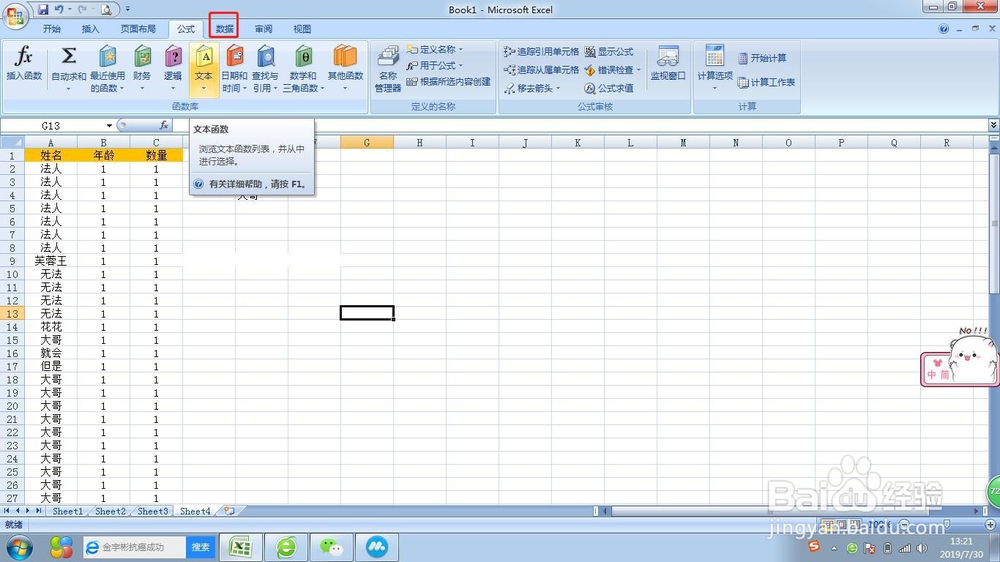Open Windows Start button
This screenshot has height=562, width=1000.
pyautogui.click(x=19, y=547)
